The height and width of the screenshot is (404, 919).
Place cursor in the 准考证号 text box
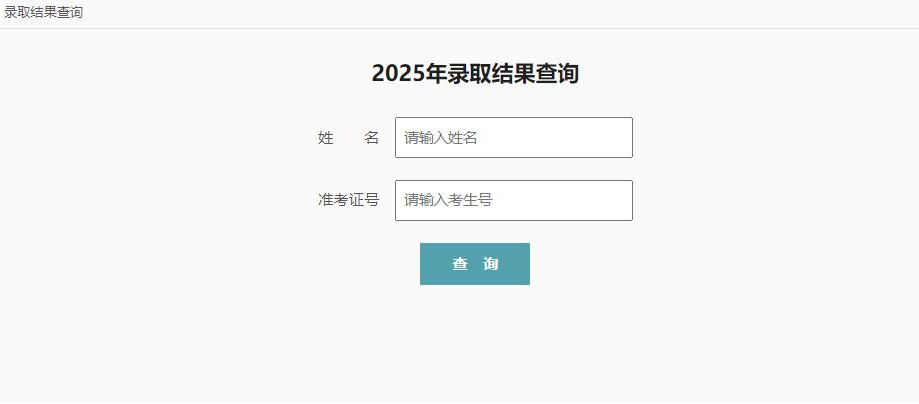point(513,200)
